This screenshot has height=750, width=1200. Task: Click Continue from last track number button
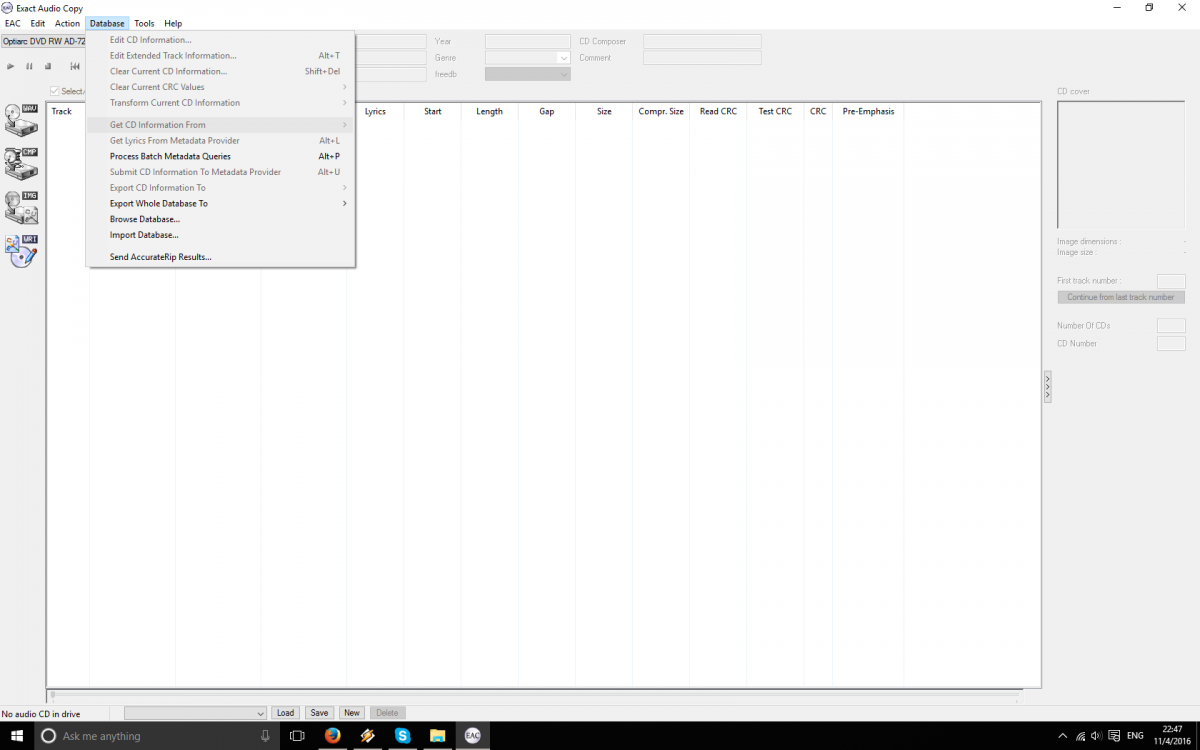point(1121,297)
